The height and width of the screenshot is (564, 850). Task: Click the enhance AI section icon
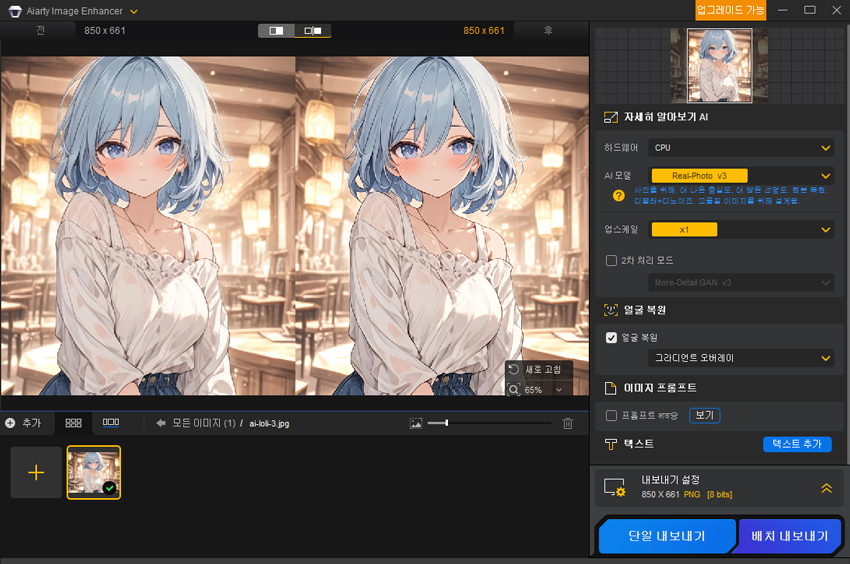click(x=611, y=117)
